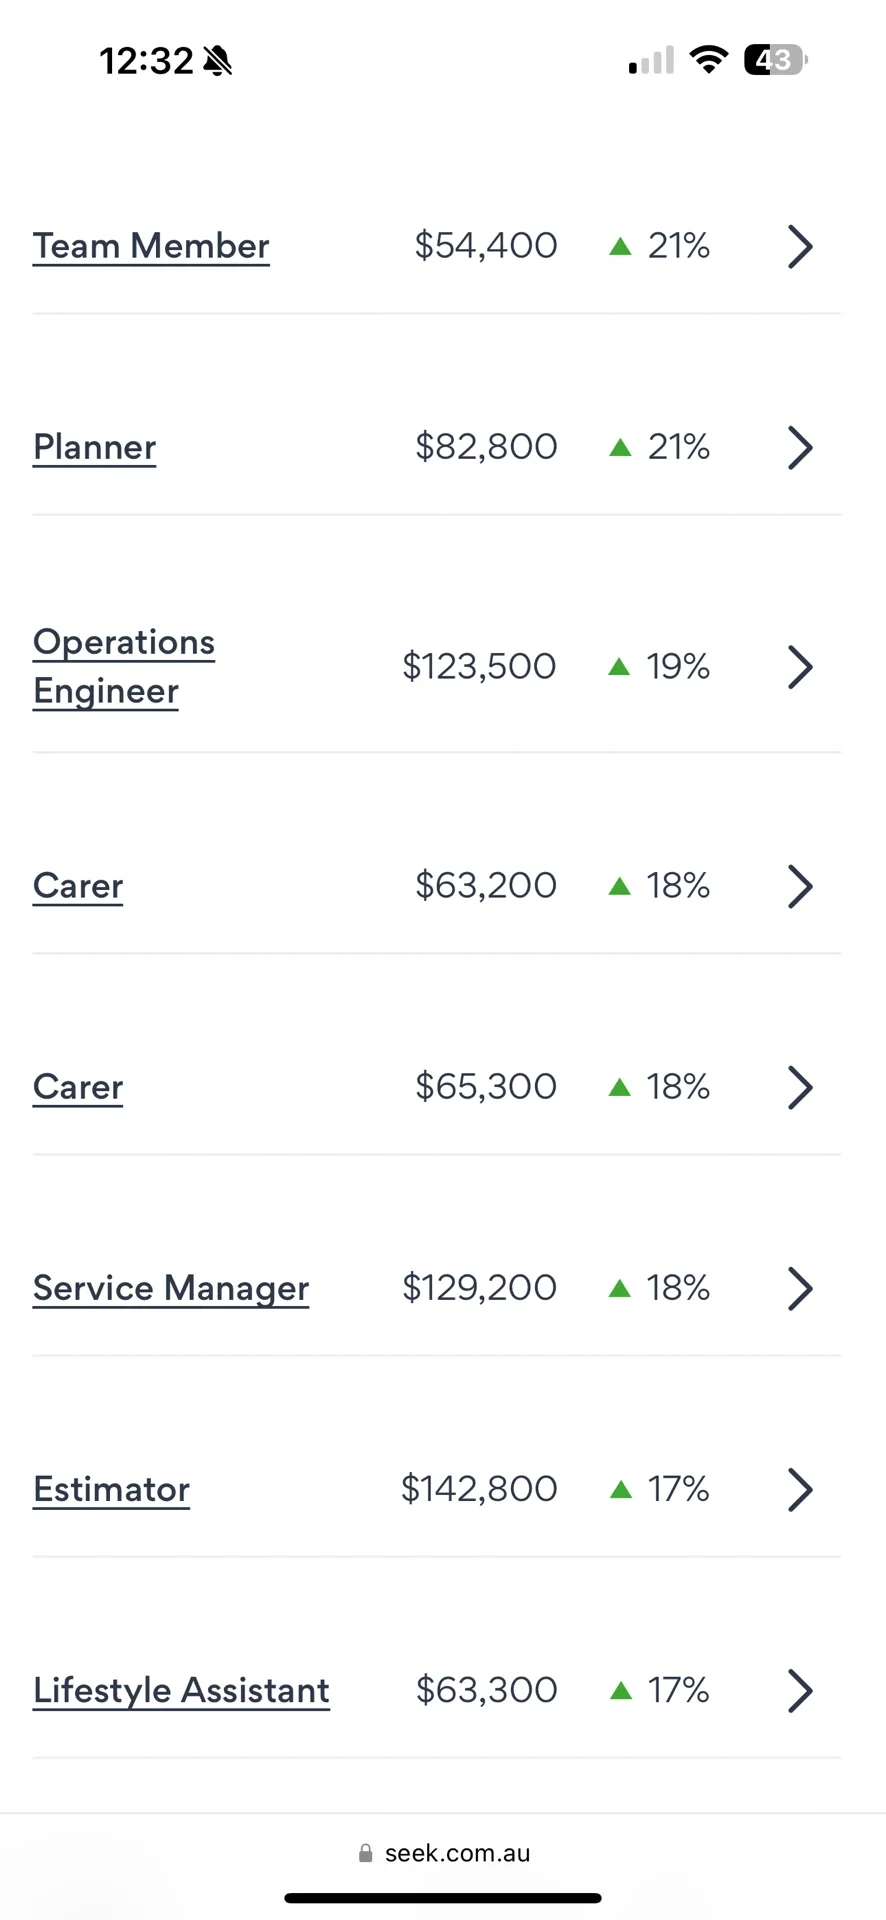Open the Service Manager link
886x1920 pixels.
pyautogui.click(x=171, y=1288)
